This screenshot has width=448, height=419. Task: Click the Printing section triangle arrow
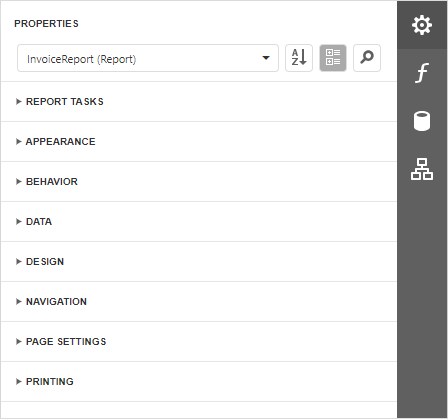pyautogui.click(x=19, y=381)
